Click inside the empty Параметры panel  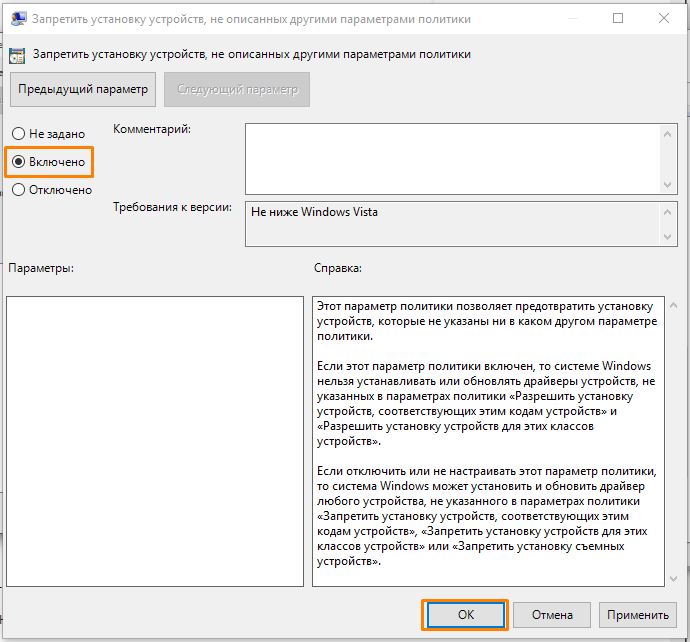coord(155,440)
